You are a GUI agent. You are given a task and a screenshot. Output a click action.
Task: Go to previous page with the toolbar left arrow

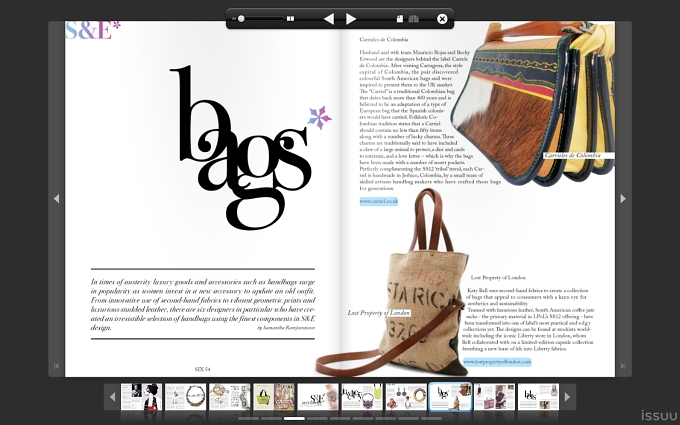click(x=329, y=19)
